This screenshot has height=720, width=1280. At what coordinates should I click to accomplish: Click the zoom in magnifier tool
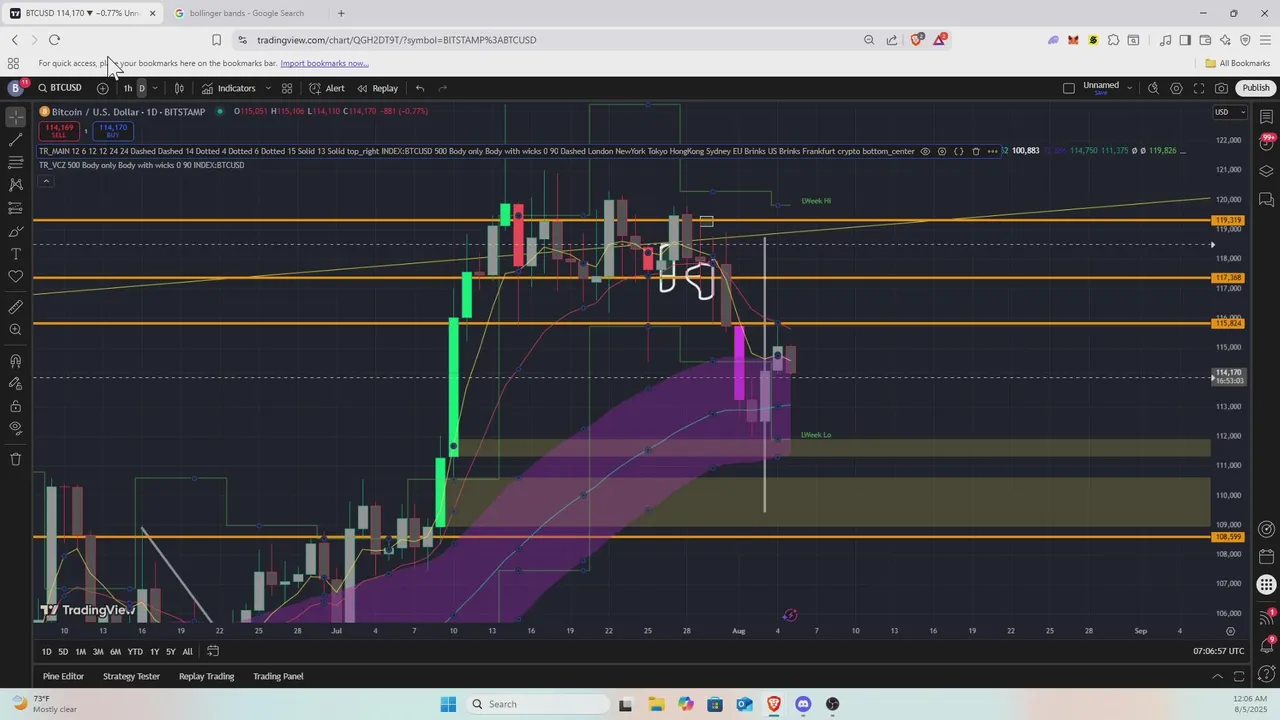coord(15,330)
